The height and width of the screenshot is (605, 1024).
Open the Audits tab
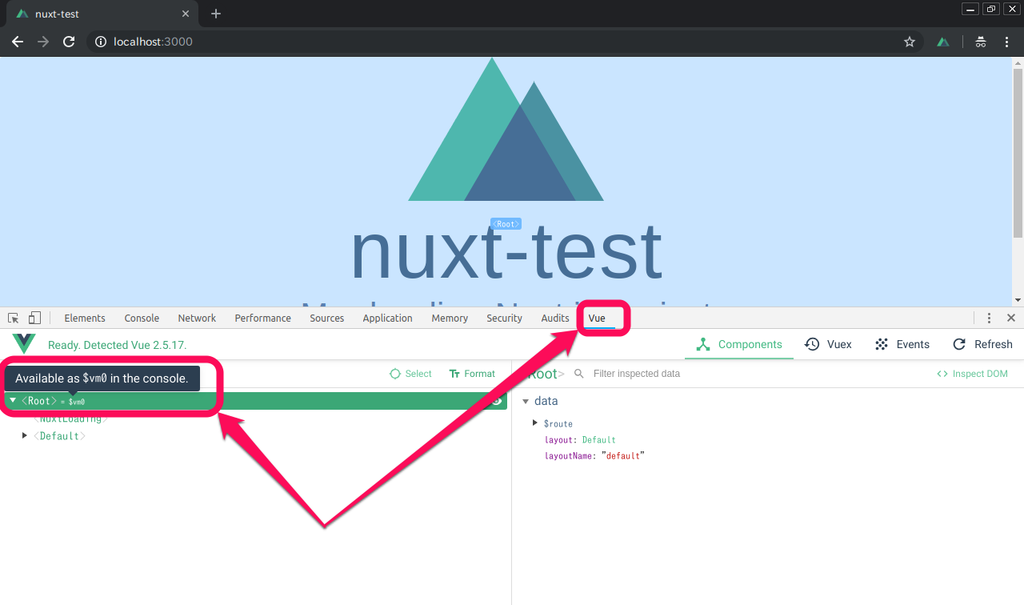555,318
